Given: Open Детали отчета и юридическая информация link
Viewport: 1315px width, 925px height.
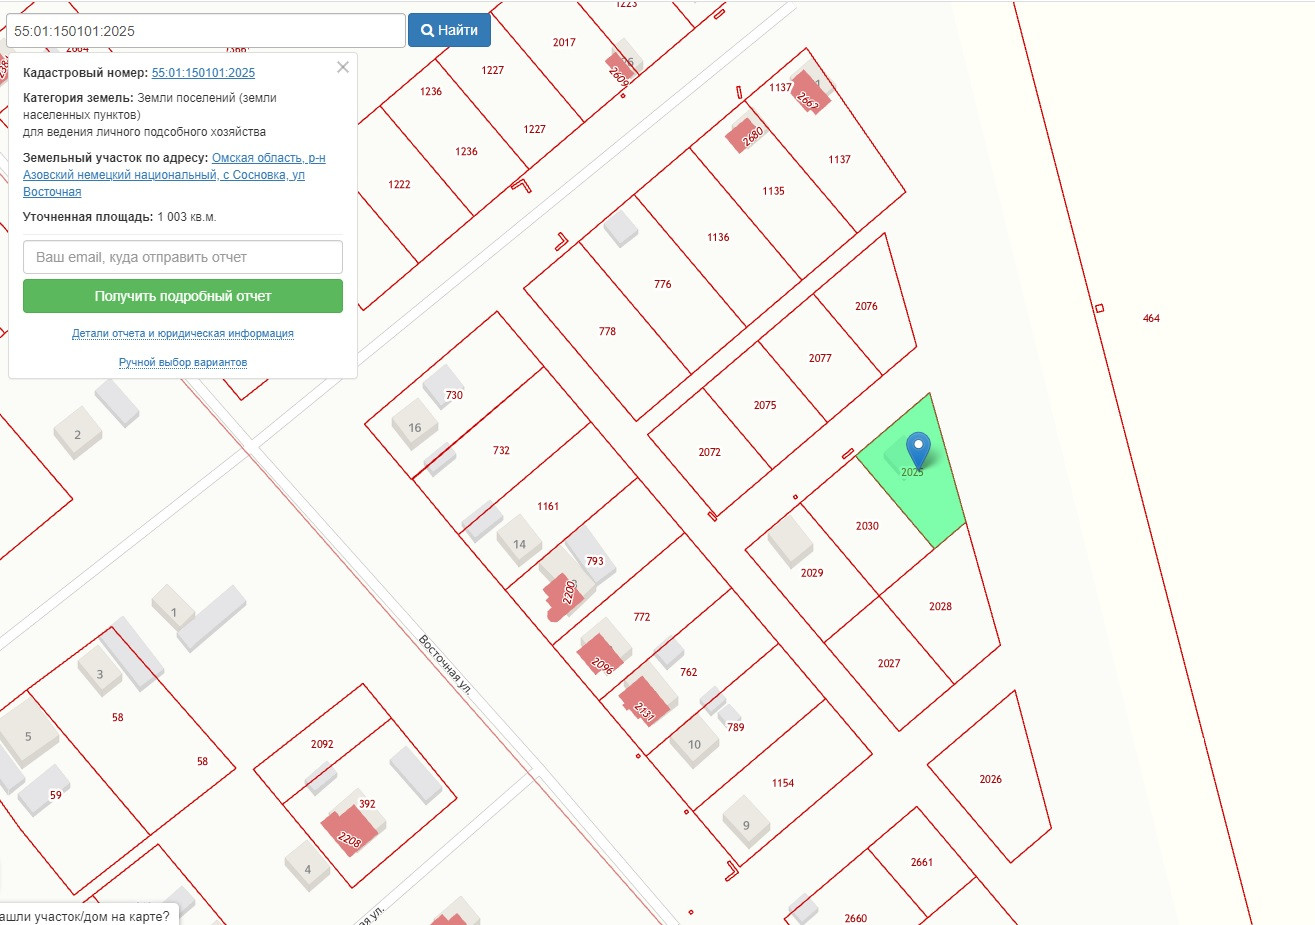Looking at the screenshot, I should (x=183, y=334).
